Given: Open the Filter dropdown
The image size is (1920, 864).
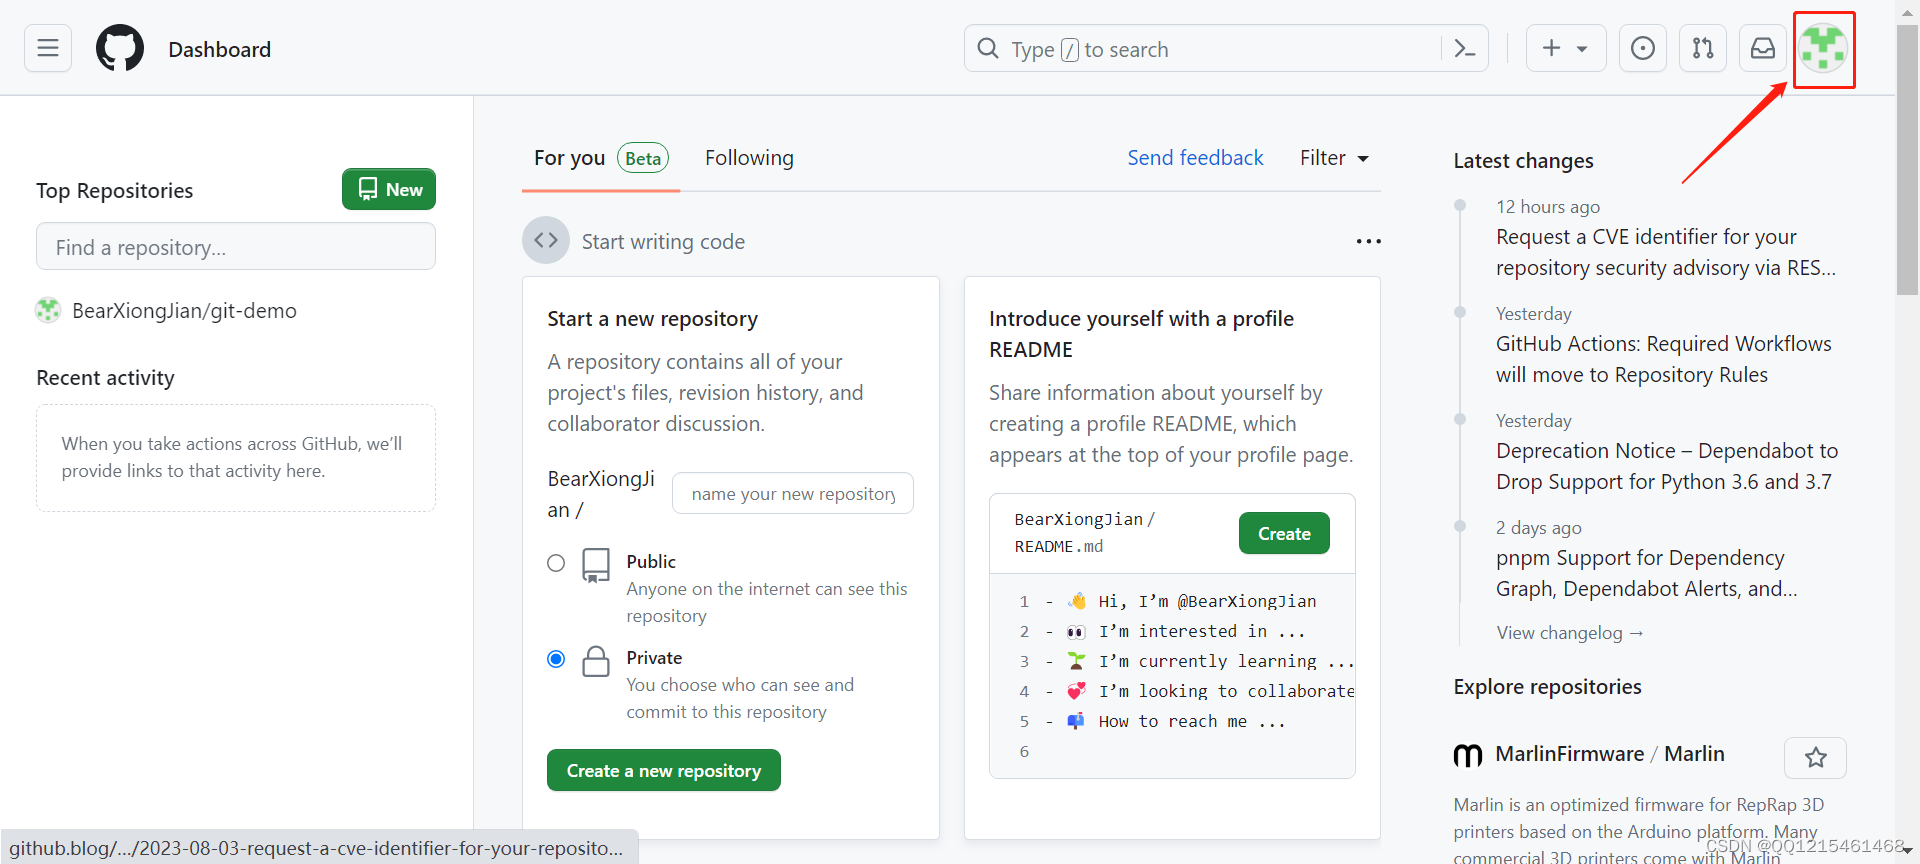Looking at the screenshot, I should [1334, 158].
